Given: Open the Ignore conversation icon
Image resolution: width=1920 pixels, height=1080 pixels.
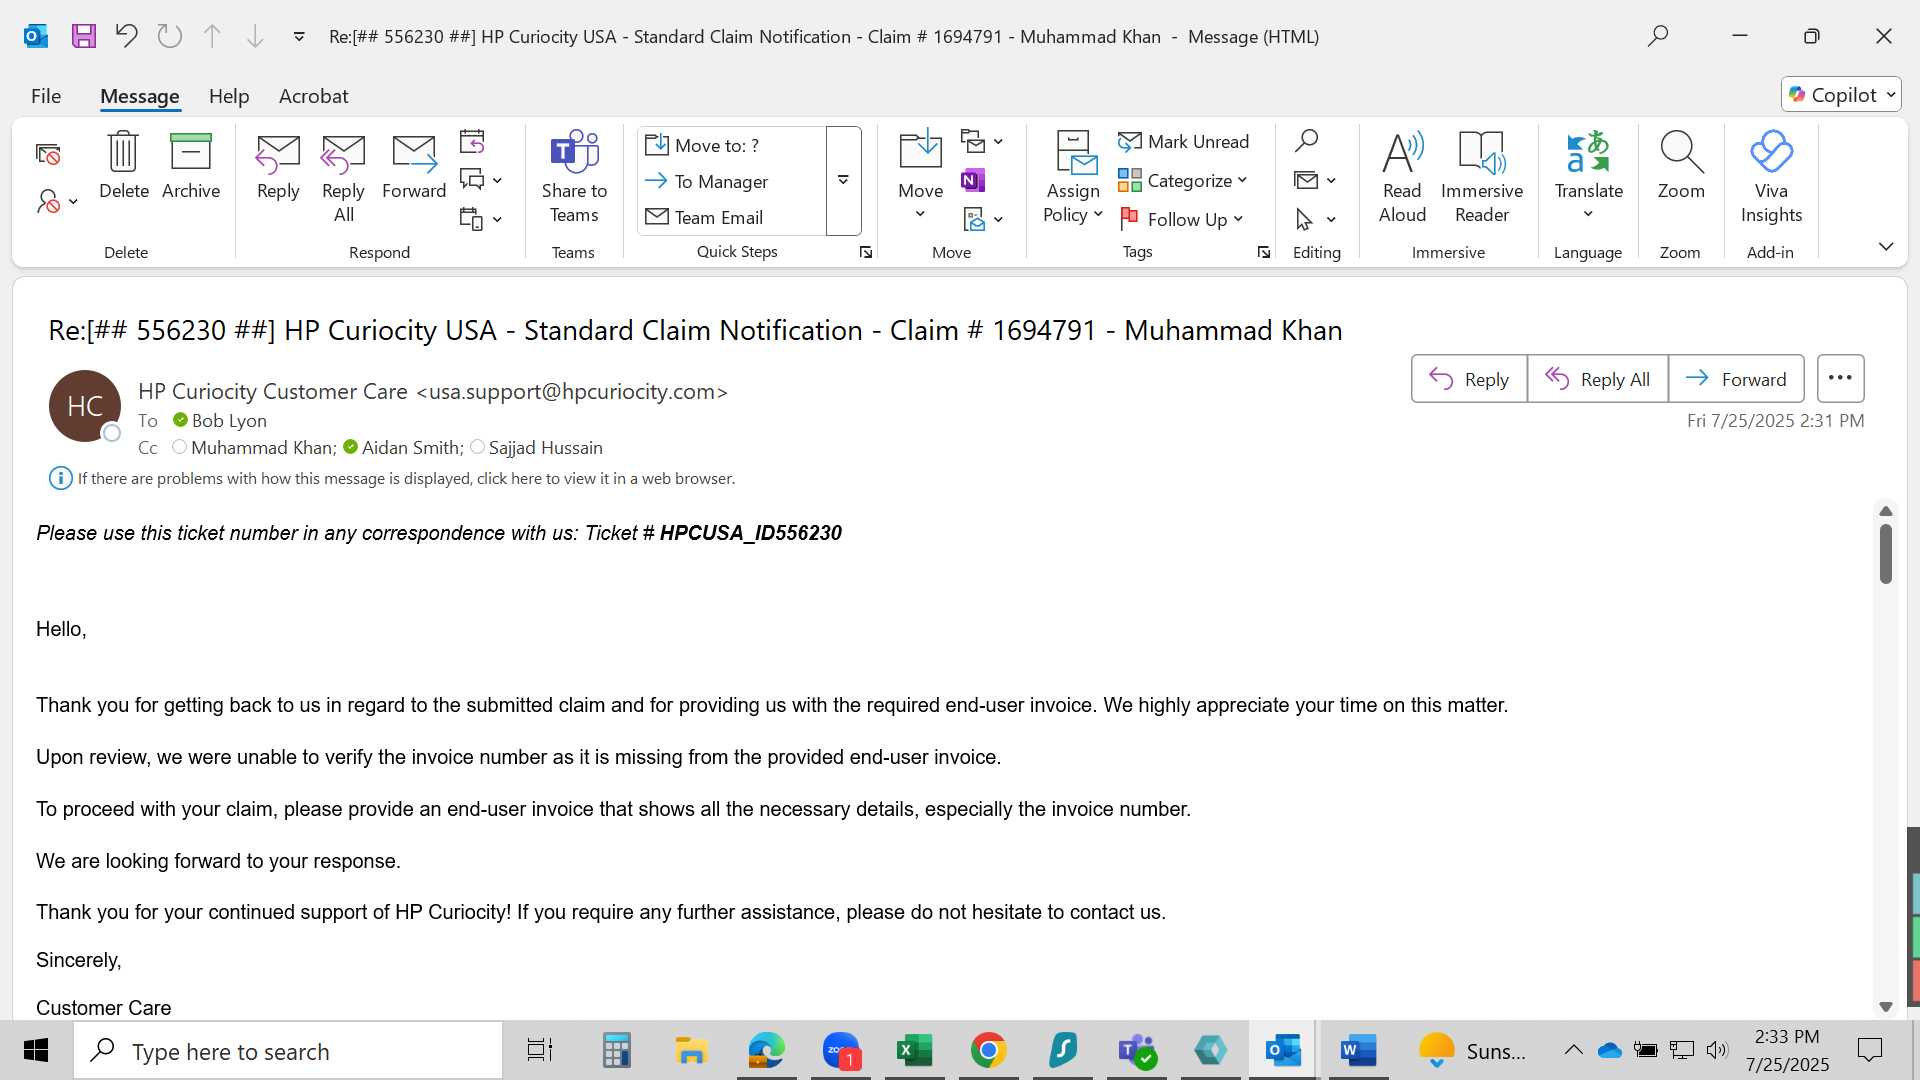Looking at the screenshot, I should click(x=47, y=154).
